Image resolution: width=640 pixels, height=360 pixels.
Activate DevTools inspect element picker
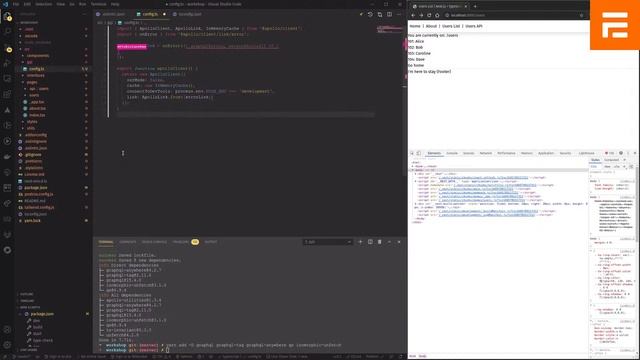412,153
